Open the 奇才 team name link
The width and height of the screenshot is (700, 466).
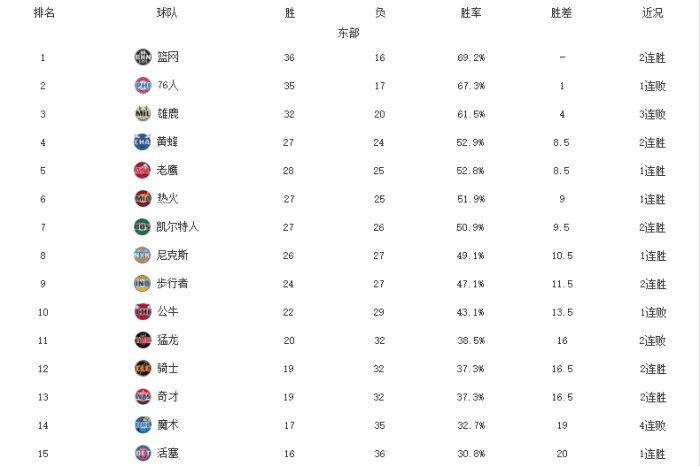[168, 397]
